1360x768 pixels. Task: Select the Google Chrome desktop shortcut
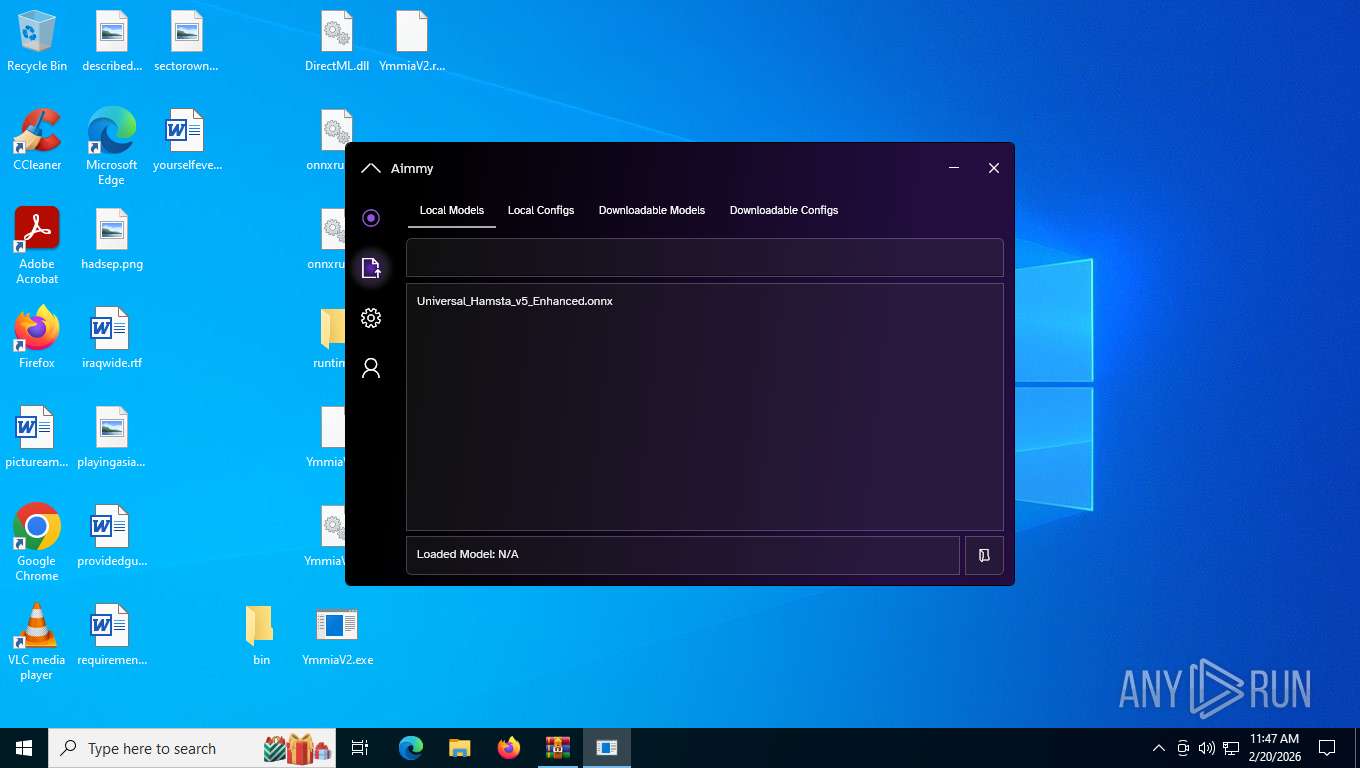pos(37,542)
